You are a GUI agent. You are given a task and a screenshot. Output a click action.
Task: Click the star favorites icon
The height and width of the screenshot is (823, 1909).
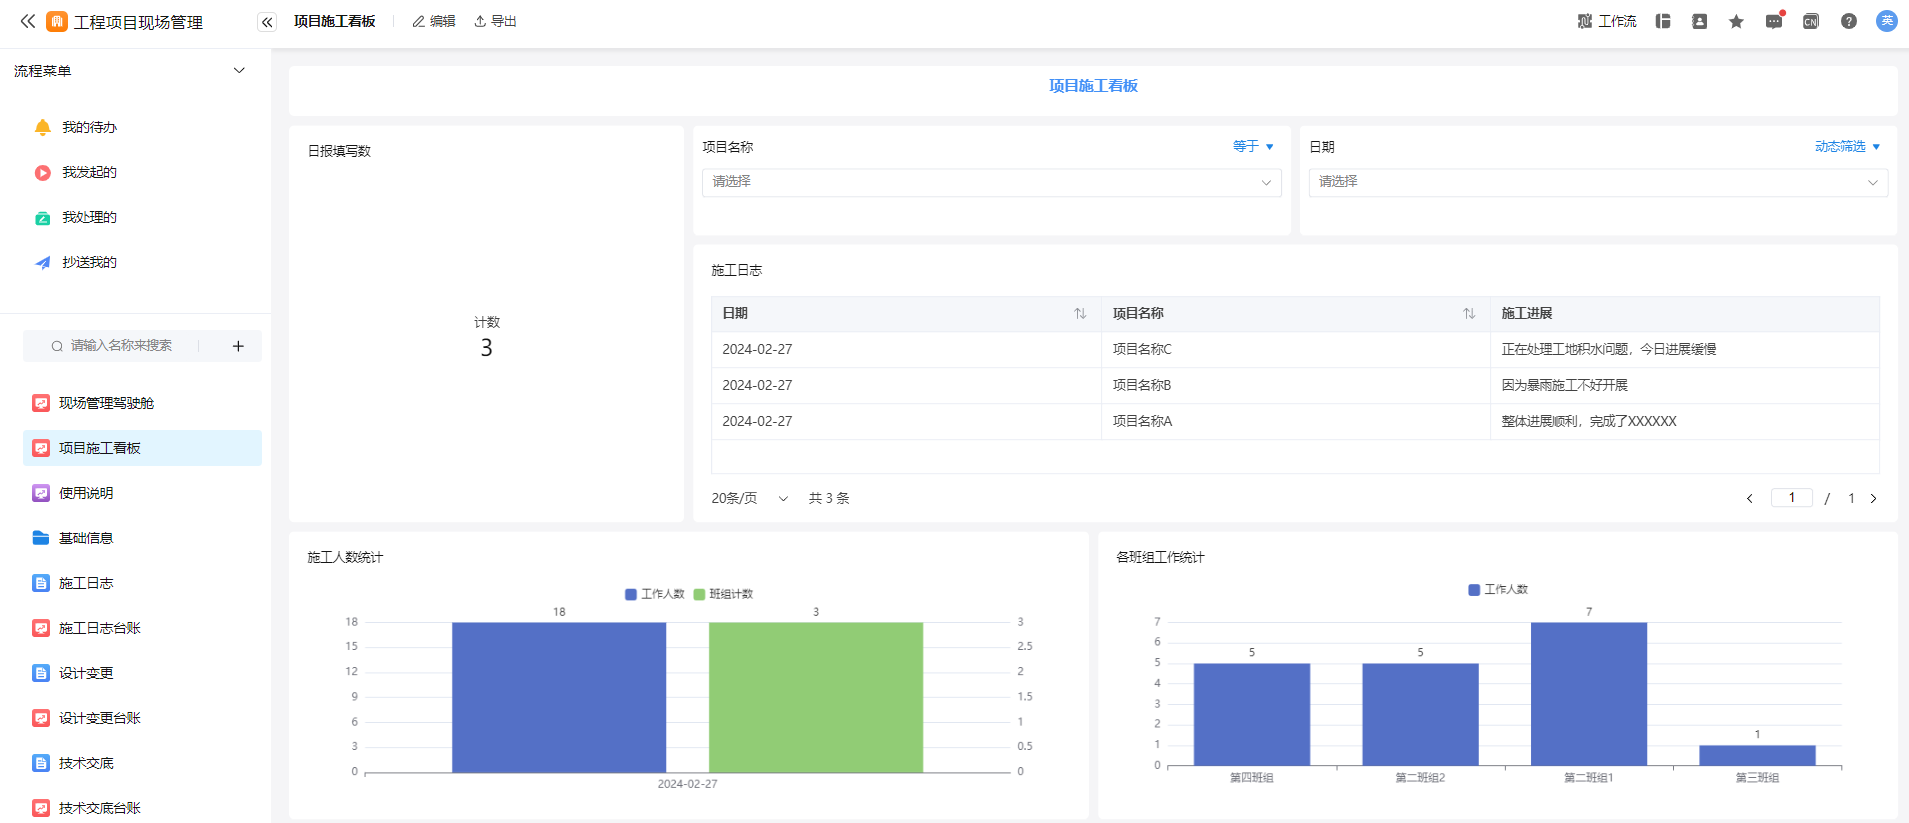pos(1736,21)
